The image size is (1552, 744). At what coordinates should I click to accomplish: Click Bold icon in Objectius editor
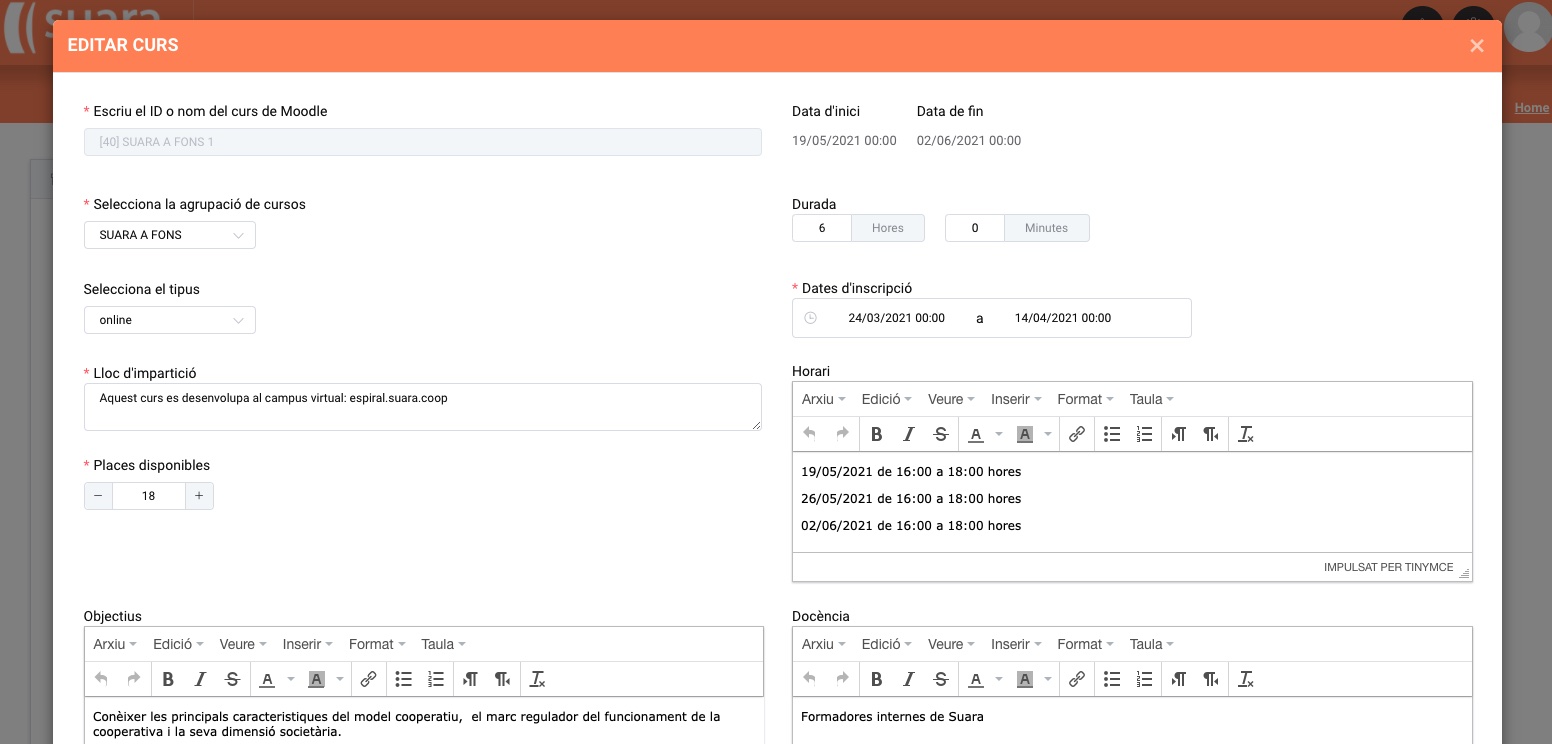click(168, 679)
